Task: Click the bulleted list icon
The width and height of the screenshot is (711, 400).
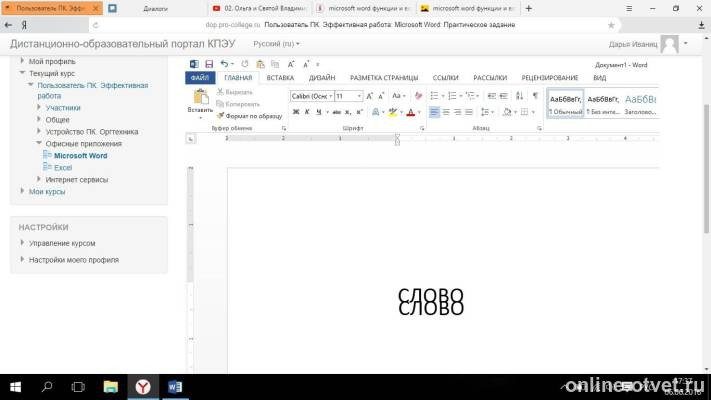Action: pos(434,96)
